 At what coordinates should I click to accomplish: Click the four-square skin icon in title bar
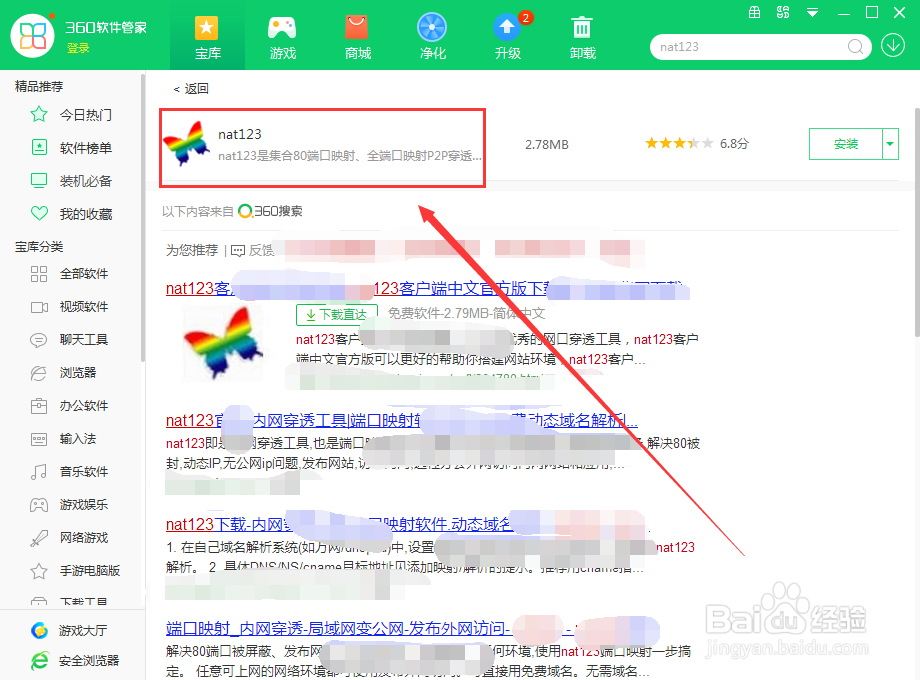(x=783, y=12)
